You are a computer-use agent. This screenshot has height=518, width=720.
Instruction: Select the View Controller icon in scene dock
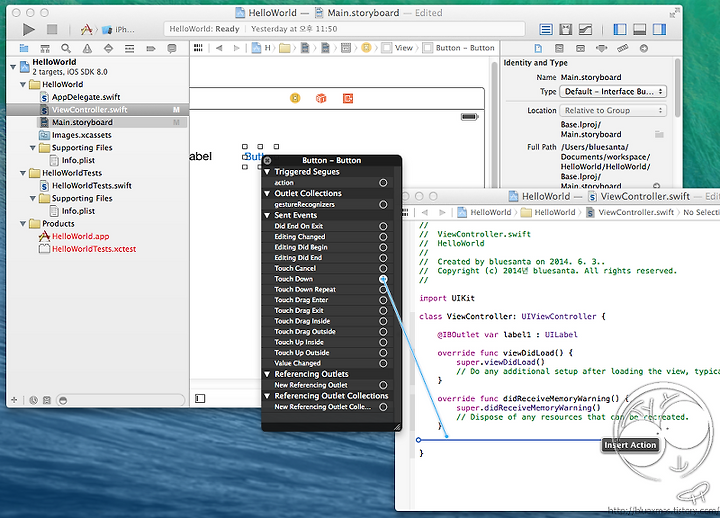point(295,98)
